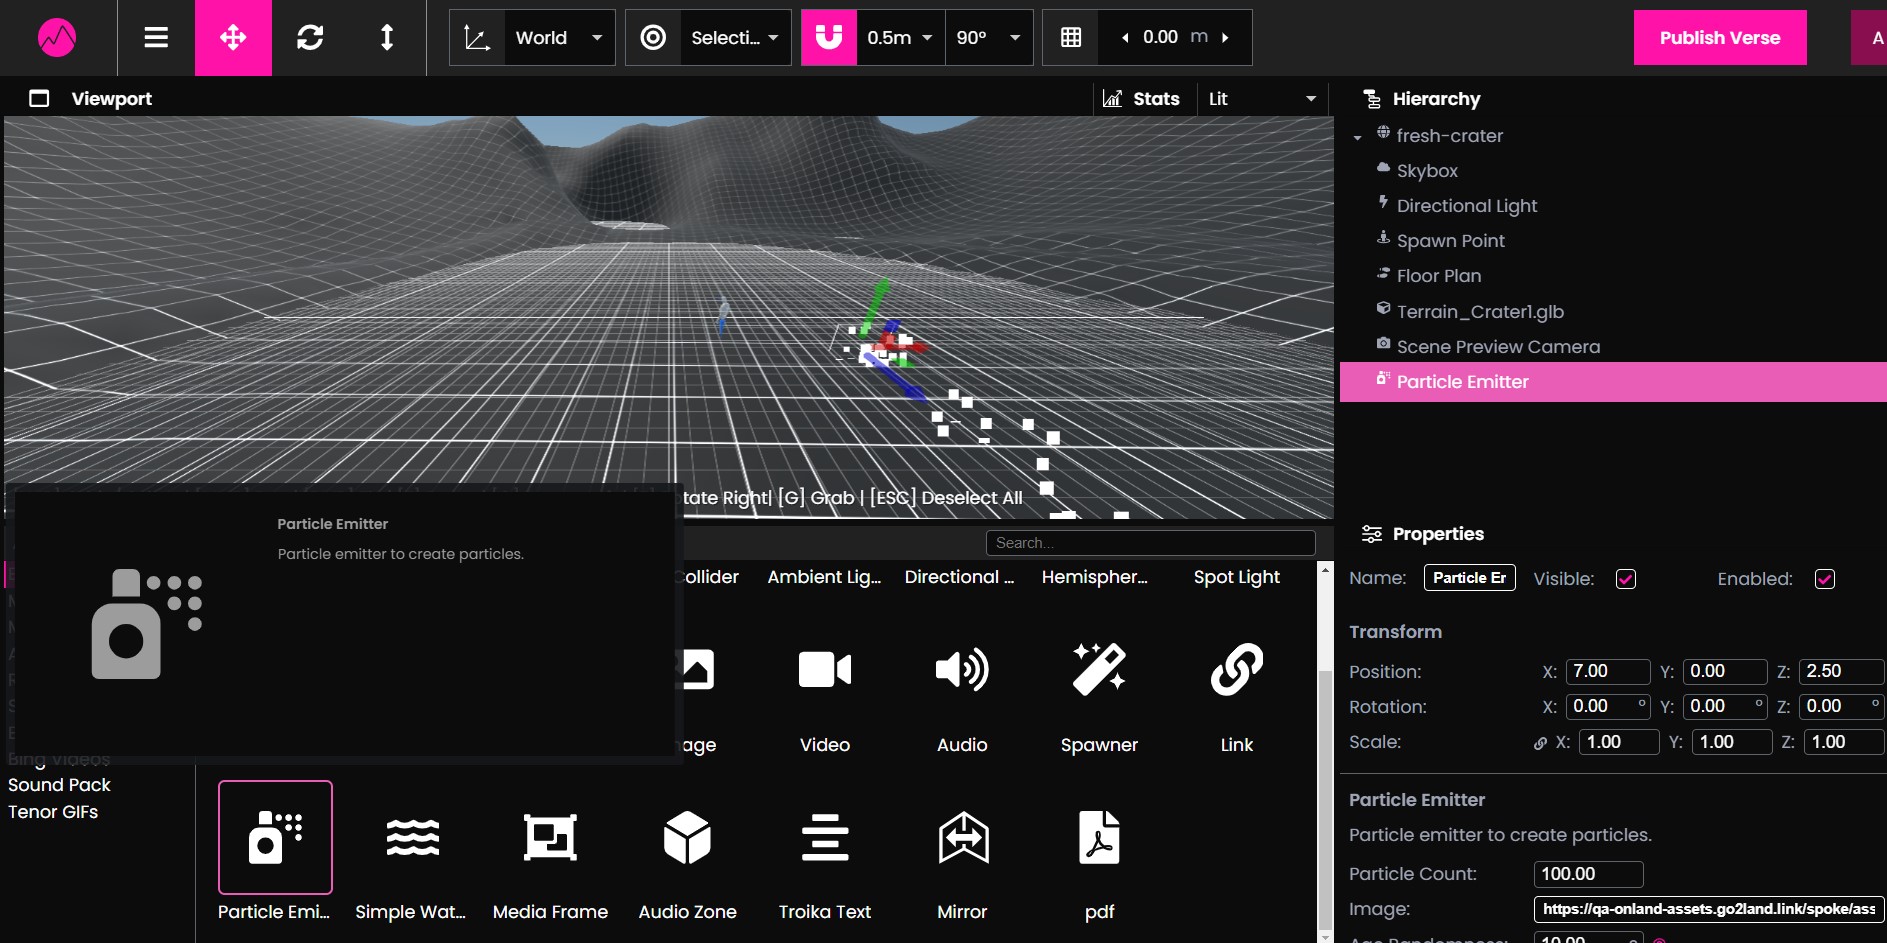Click Hierarchy panel header
Screen dimensions: 1887x943
pyautogui.click(x=1436, y=99)
